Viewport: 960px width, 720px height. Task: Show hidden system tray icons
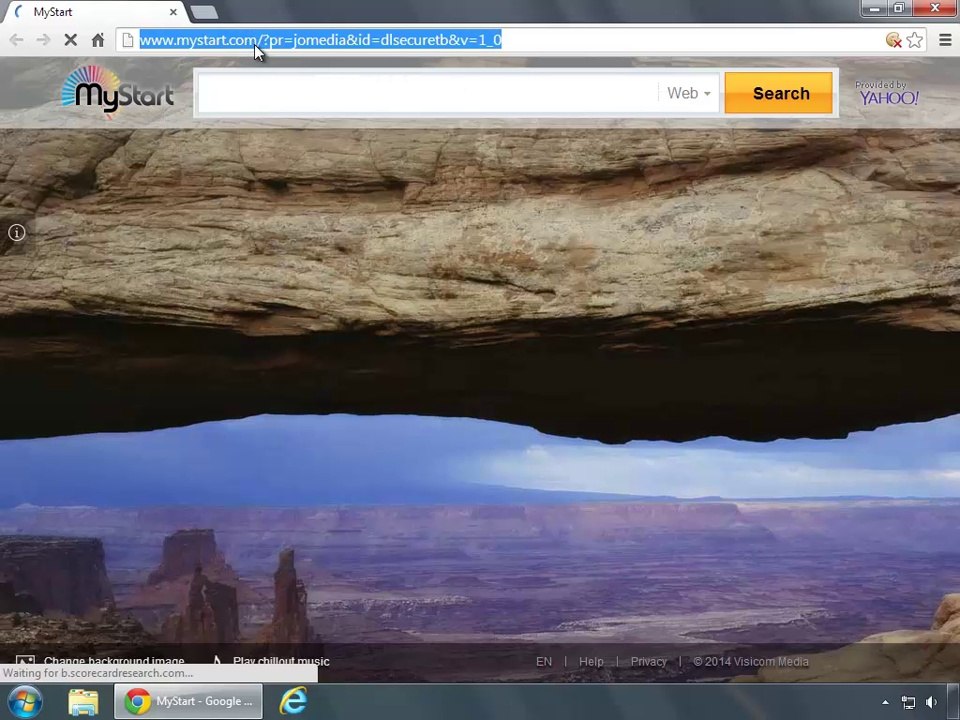(x=885, y=702)
